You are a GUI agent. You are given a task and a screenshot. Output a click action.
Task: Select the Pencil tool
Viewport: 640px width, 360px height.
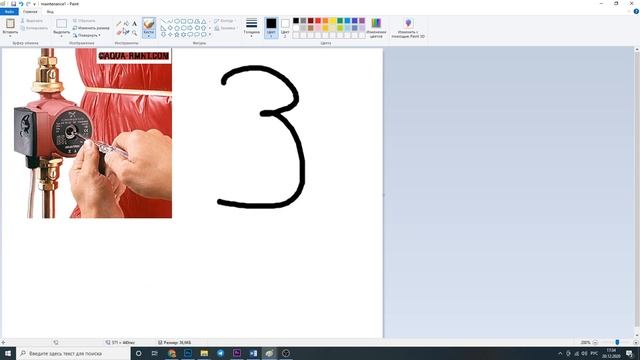119,24
